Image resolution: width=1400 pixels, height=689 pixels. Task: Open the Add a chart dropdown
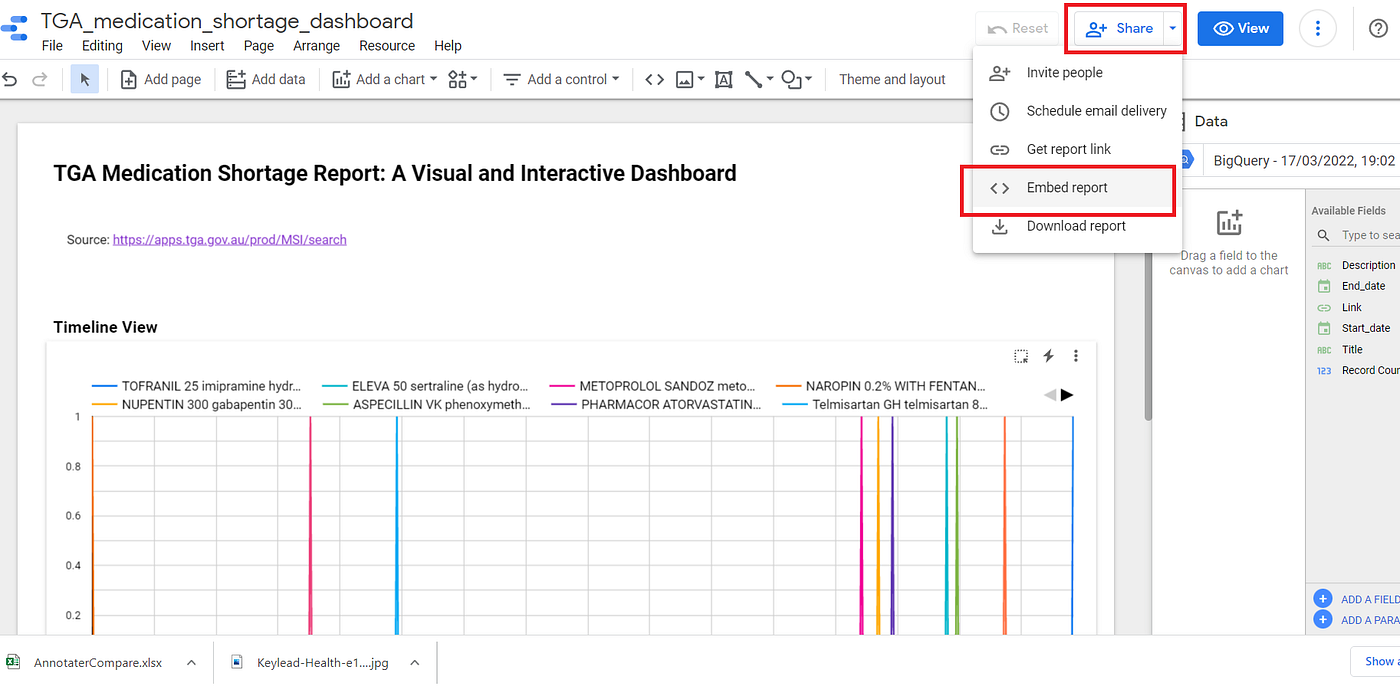(384, 79)
